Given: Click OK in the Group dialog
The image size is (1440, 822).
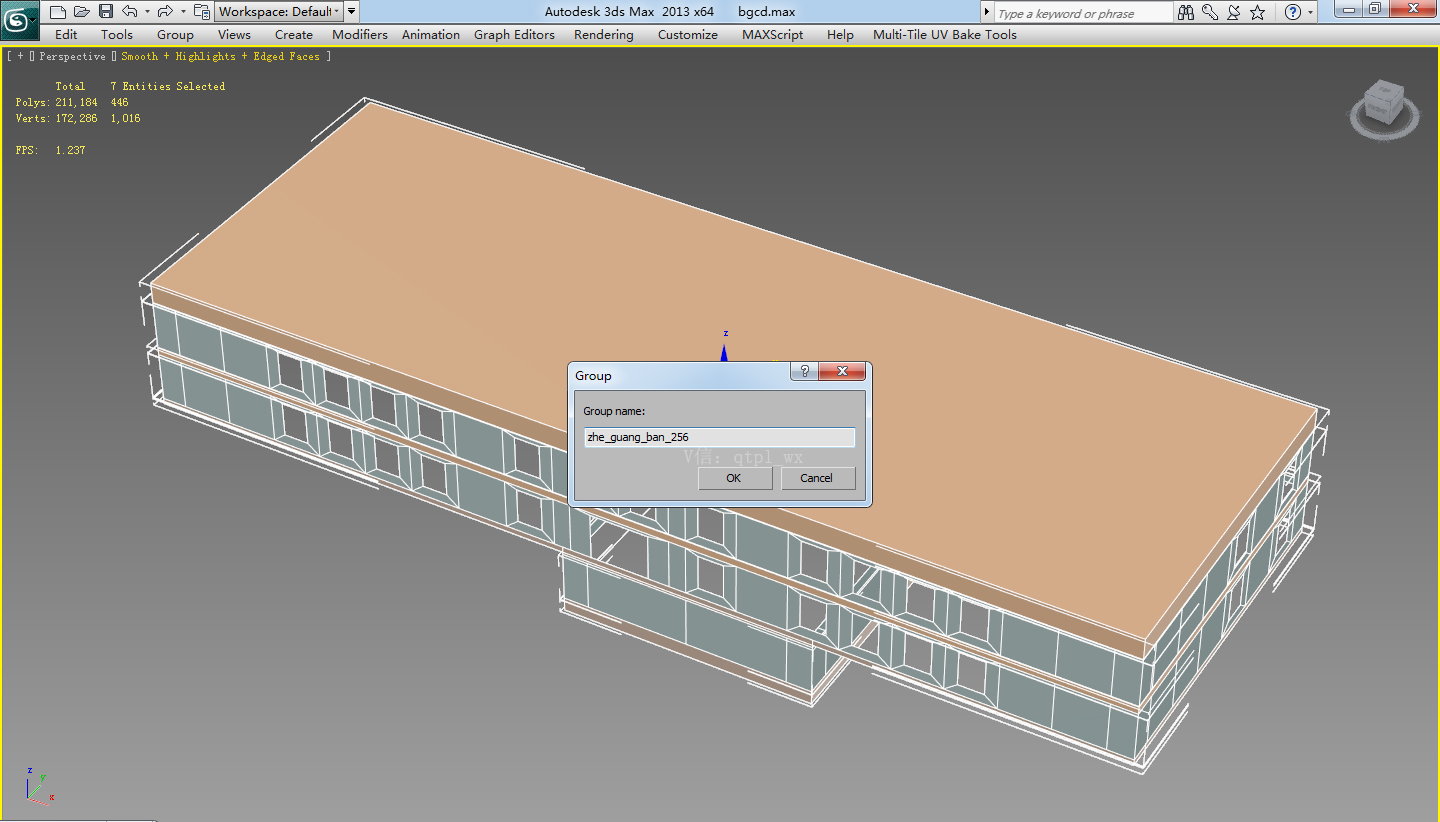Looking at the screenshot, I should [x=734, y=478].
